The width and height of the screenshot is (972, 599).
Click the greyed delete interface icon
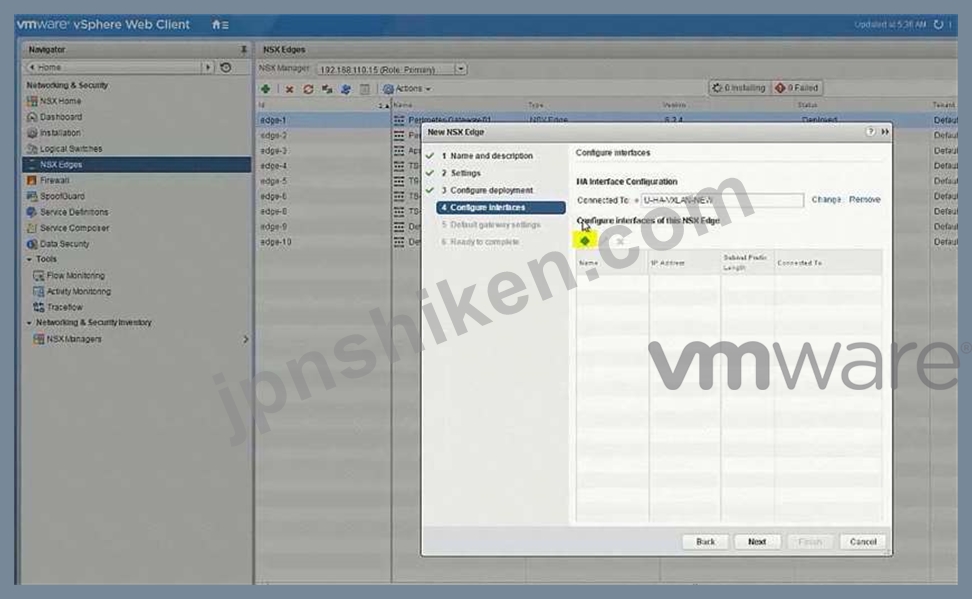point(620,241)
